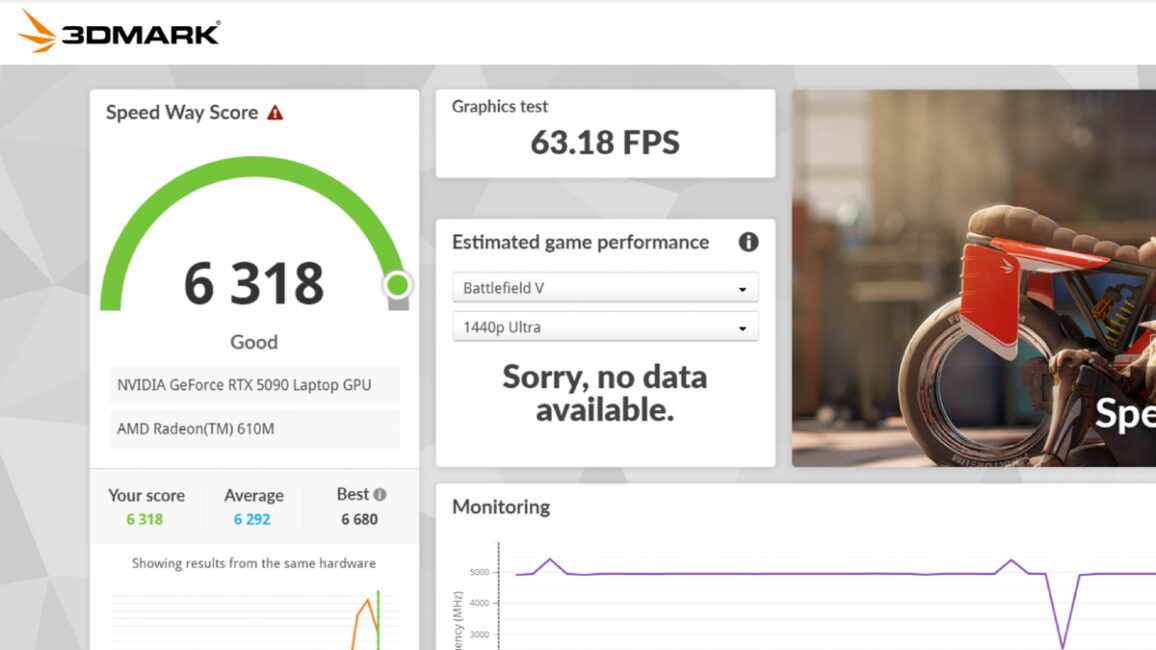The height and width of the screenshot is (650, 1156).
Task: Click the score distribution chart under same hardware
Action: [254, 620]
